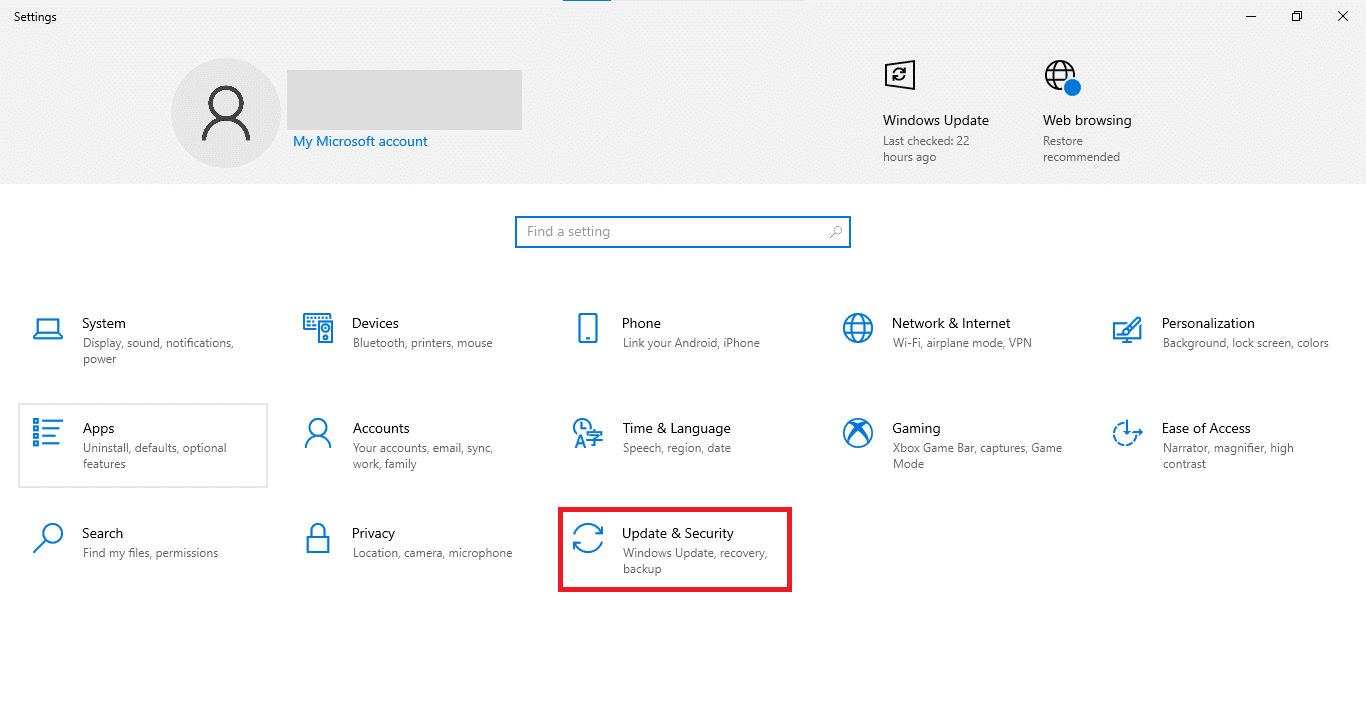Select the Ease of Access icon

1127,434
